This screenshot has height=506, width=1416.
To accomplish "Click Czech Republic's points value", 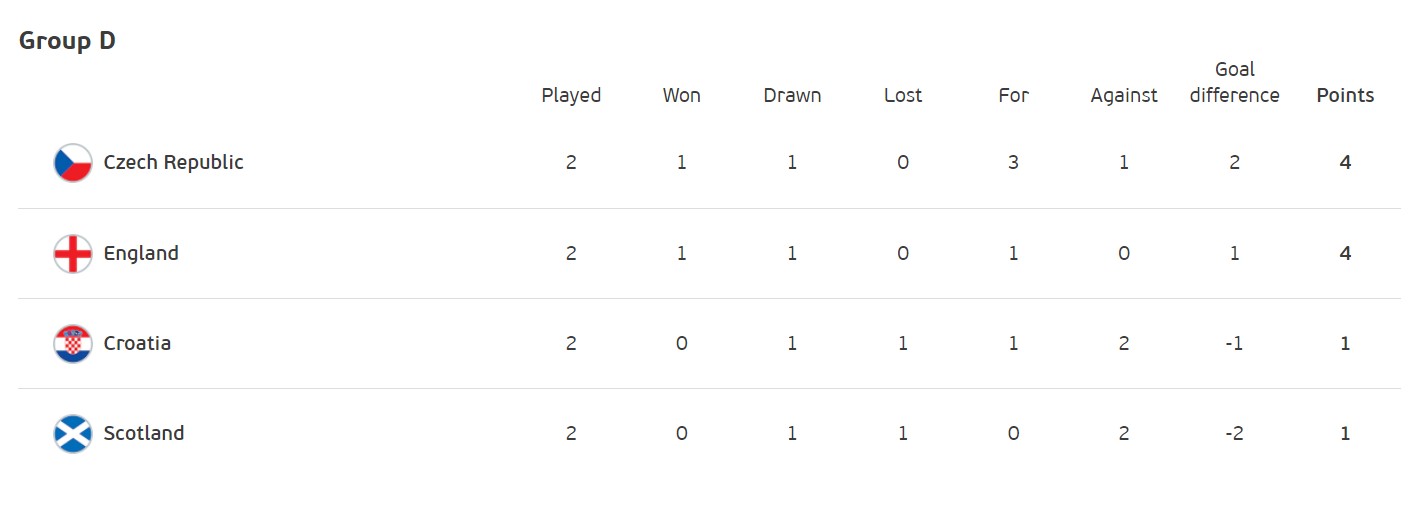I will 1345,162.
